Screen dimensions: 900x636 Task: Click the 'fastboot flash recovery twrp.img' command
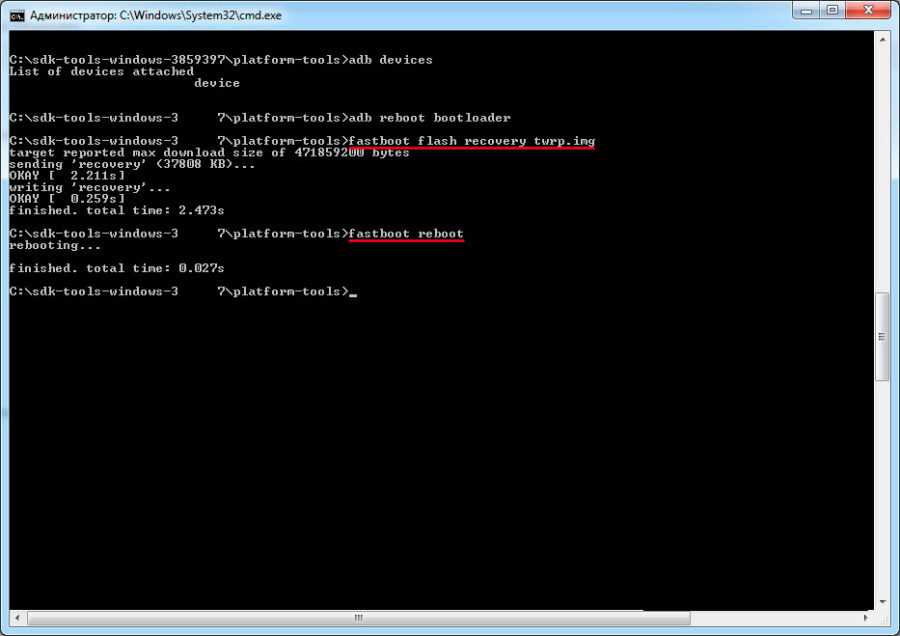point(472,141)
